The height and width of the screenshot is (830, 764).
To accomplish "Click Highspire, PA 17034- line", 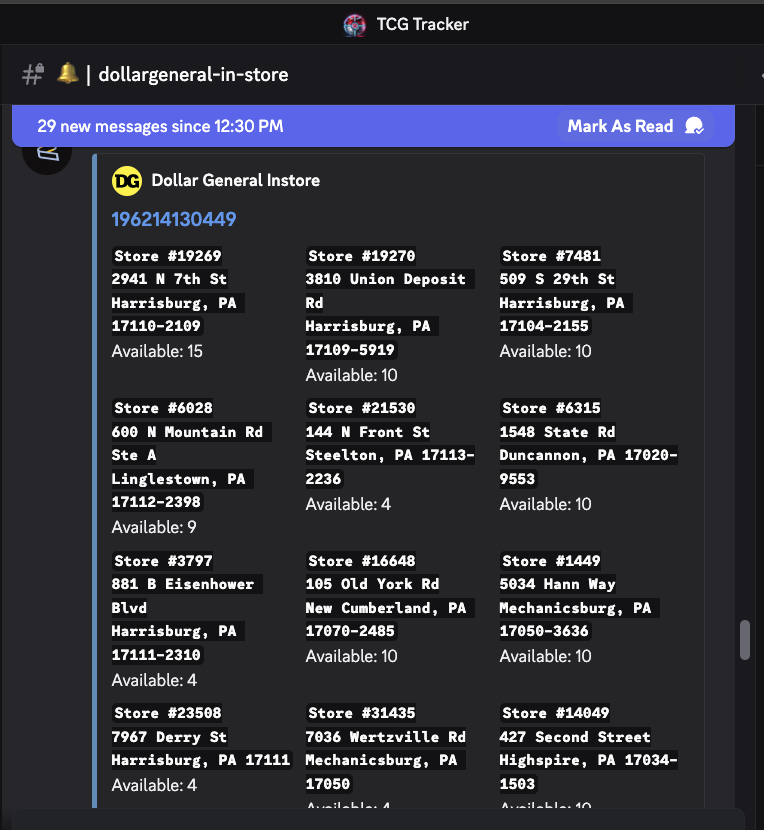I will coord(589,760).
